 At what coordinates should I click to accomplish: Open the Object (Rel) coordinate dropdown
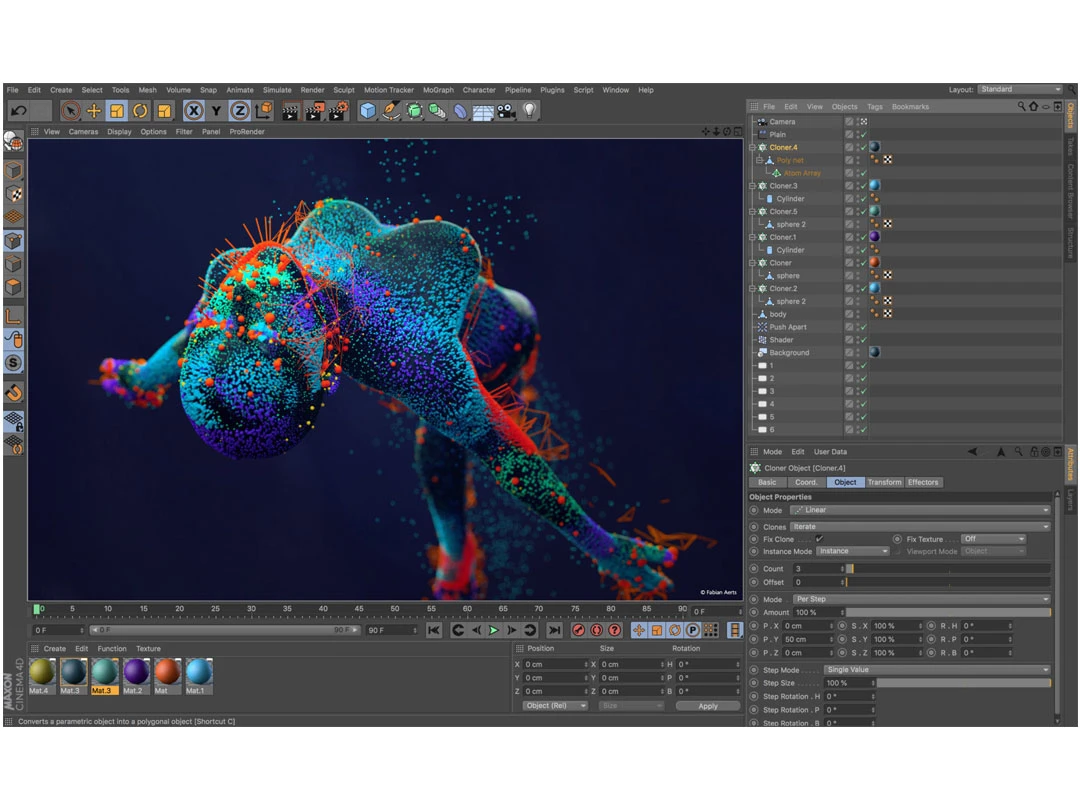pos(555,706)
